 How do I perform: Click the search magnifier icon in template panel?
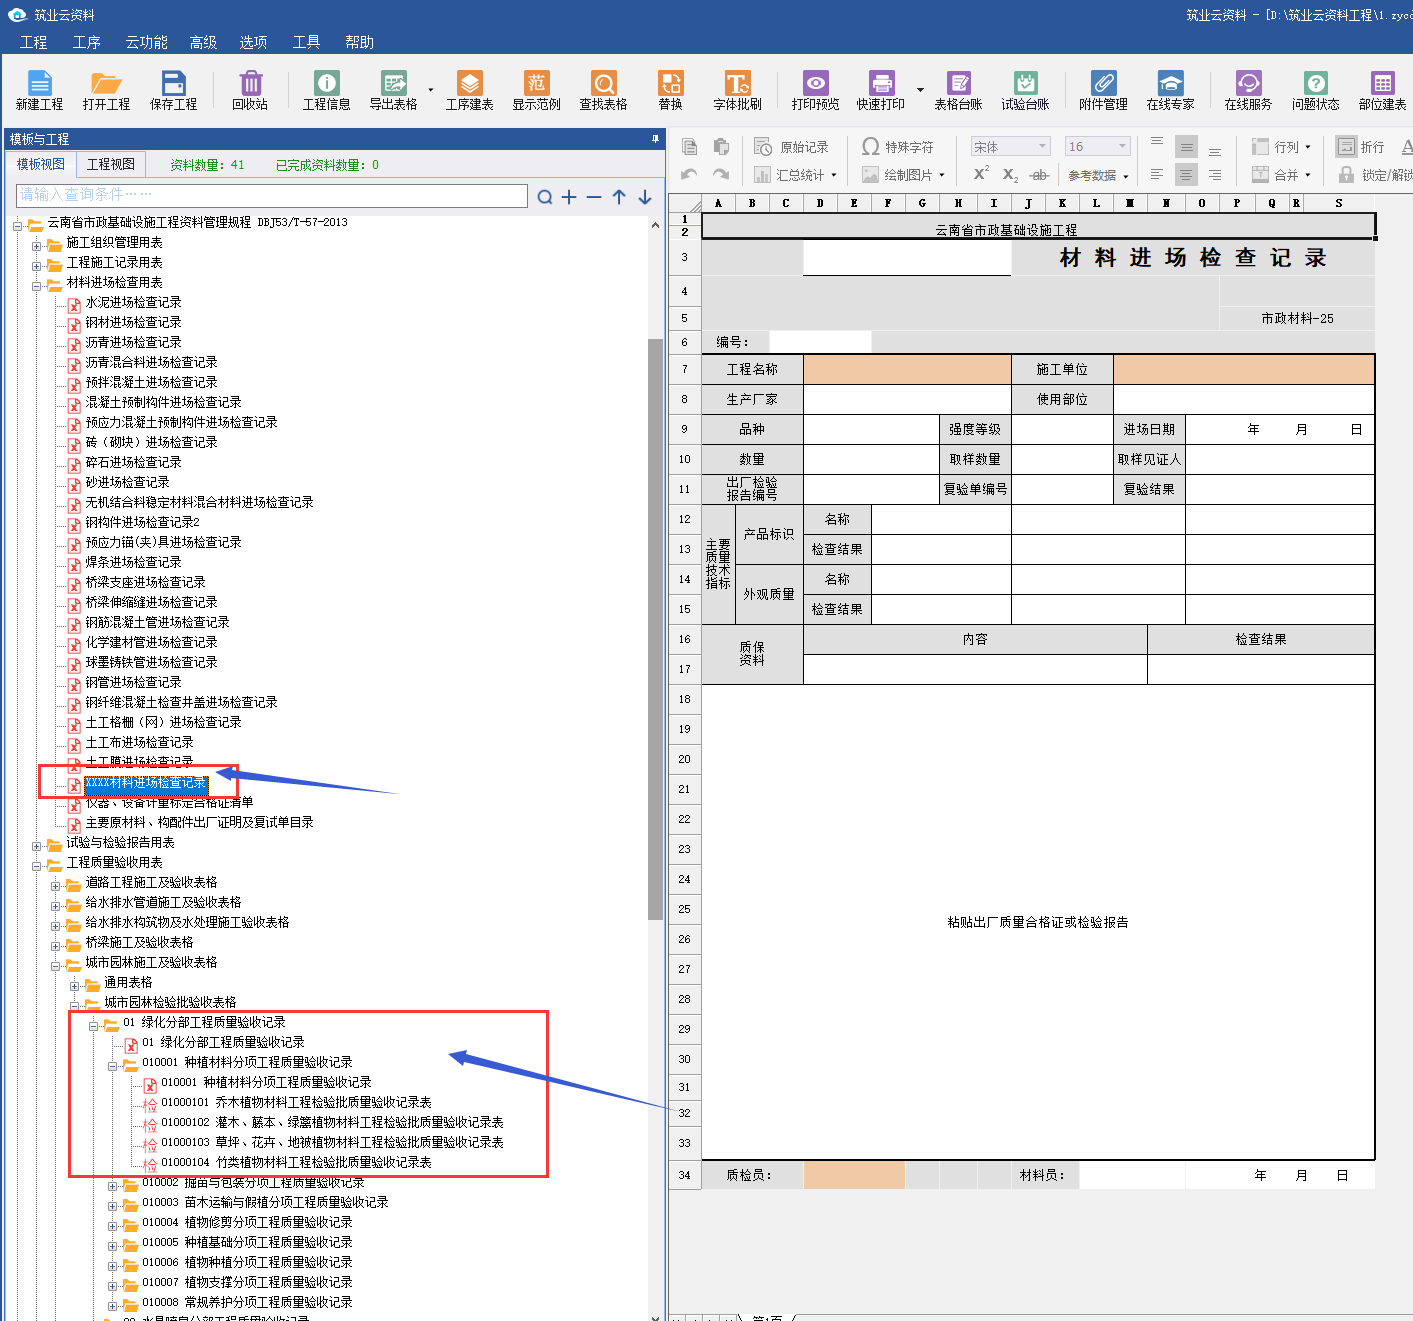coord(544,197)
